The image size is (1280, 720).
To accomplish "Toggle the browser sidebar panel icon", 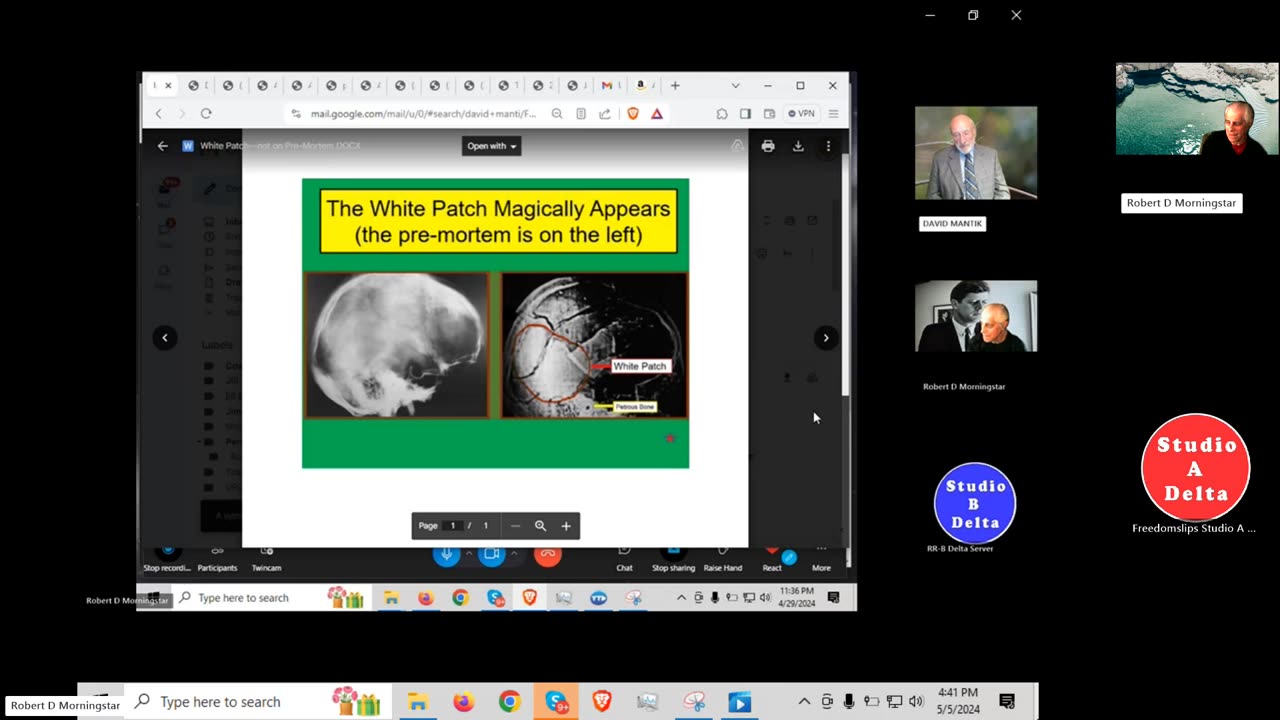I will coord(745,114).
